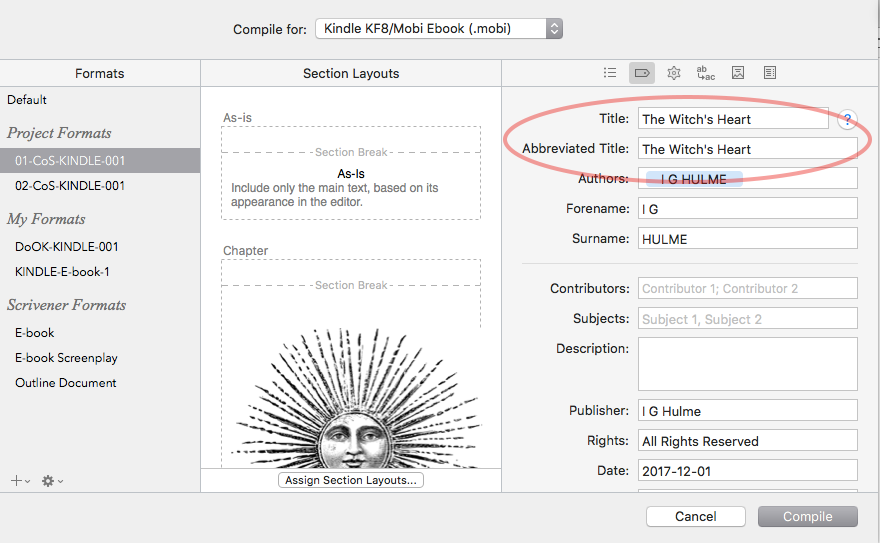Click the Project Formats group heading
The width and height of the screenshot is (880, 543).
pos(59,133)
